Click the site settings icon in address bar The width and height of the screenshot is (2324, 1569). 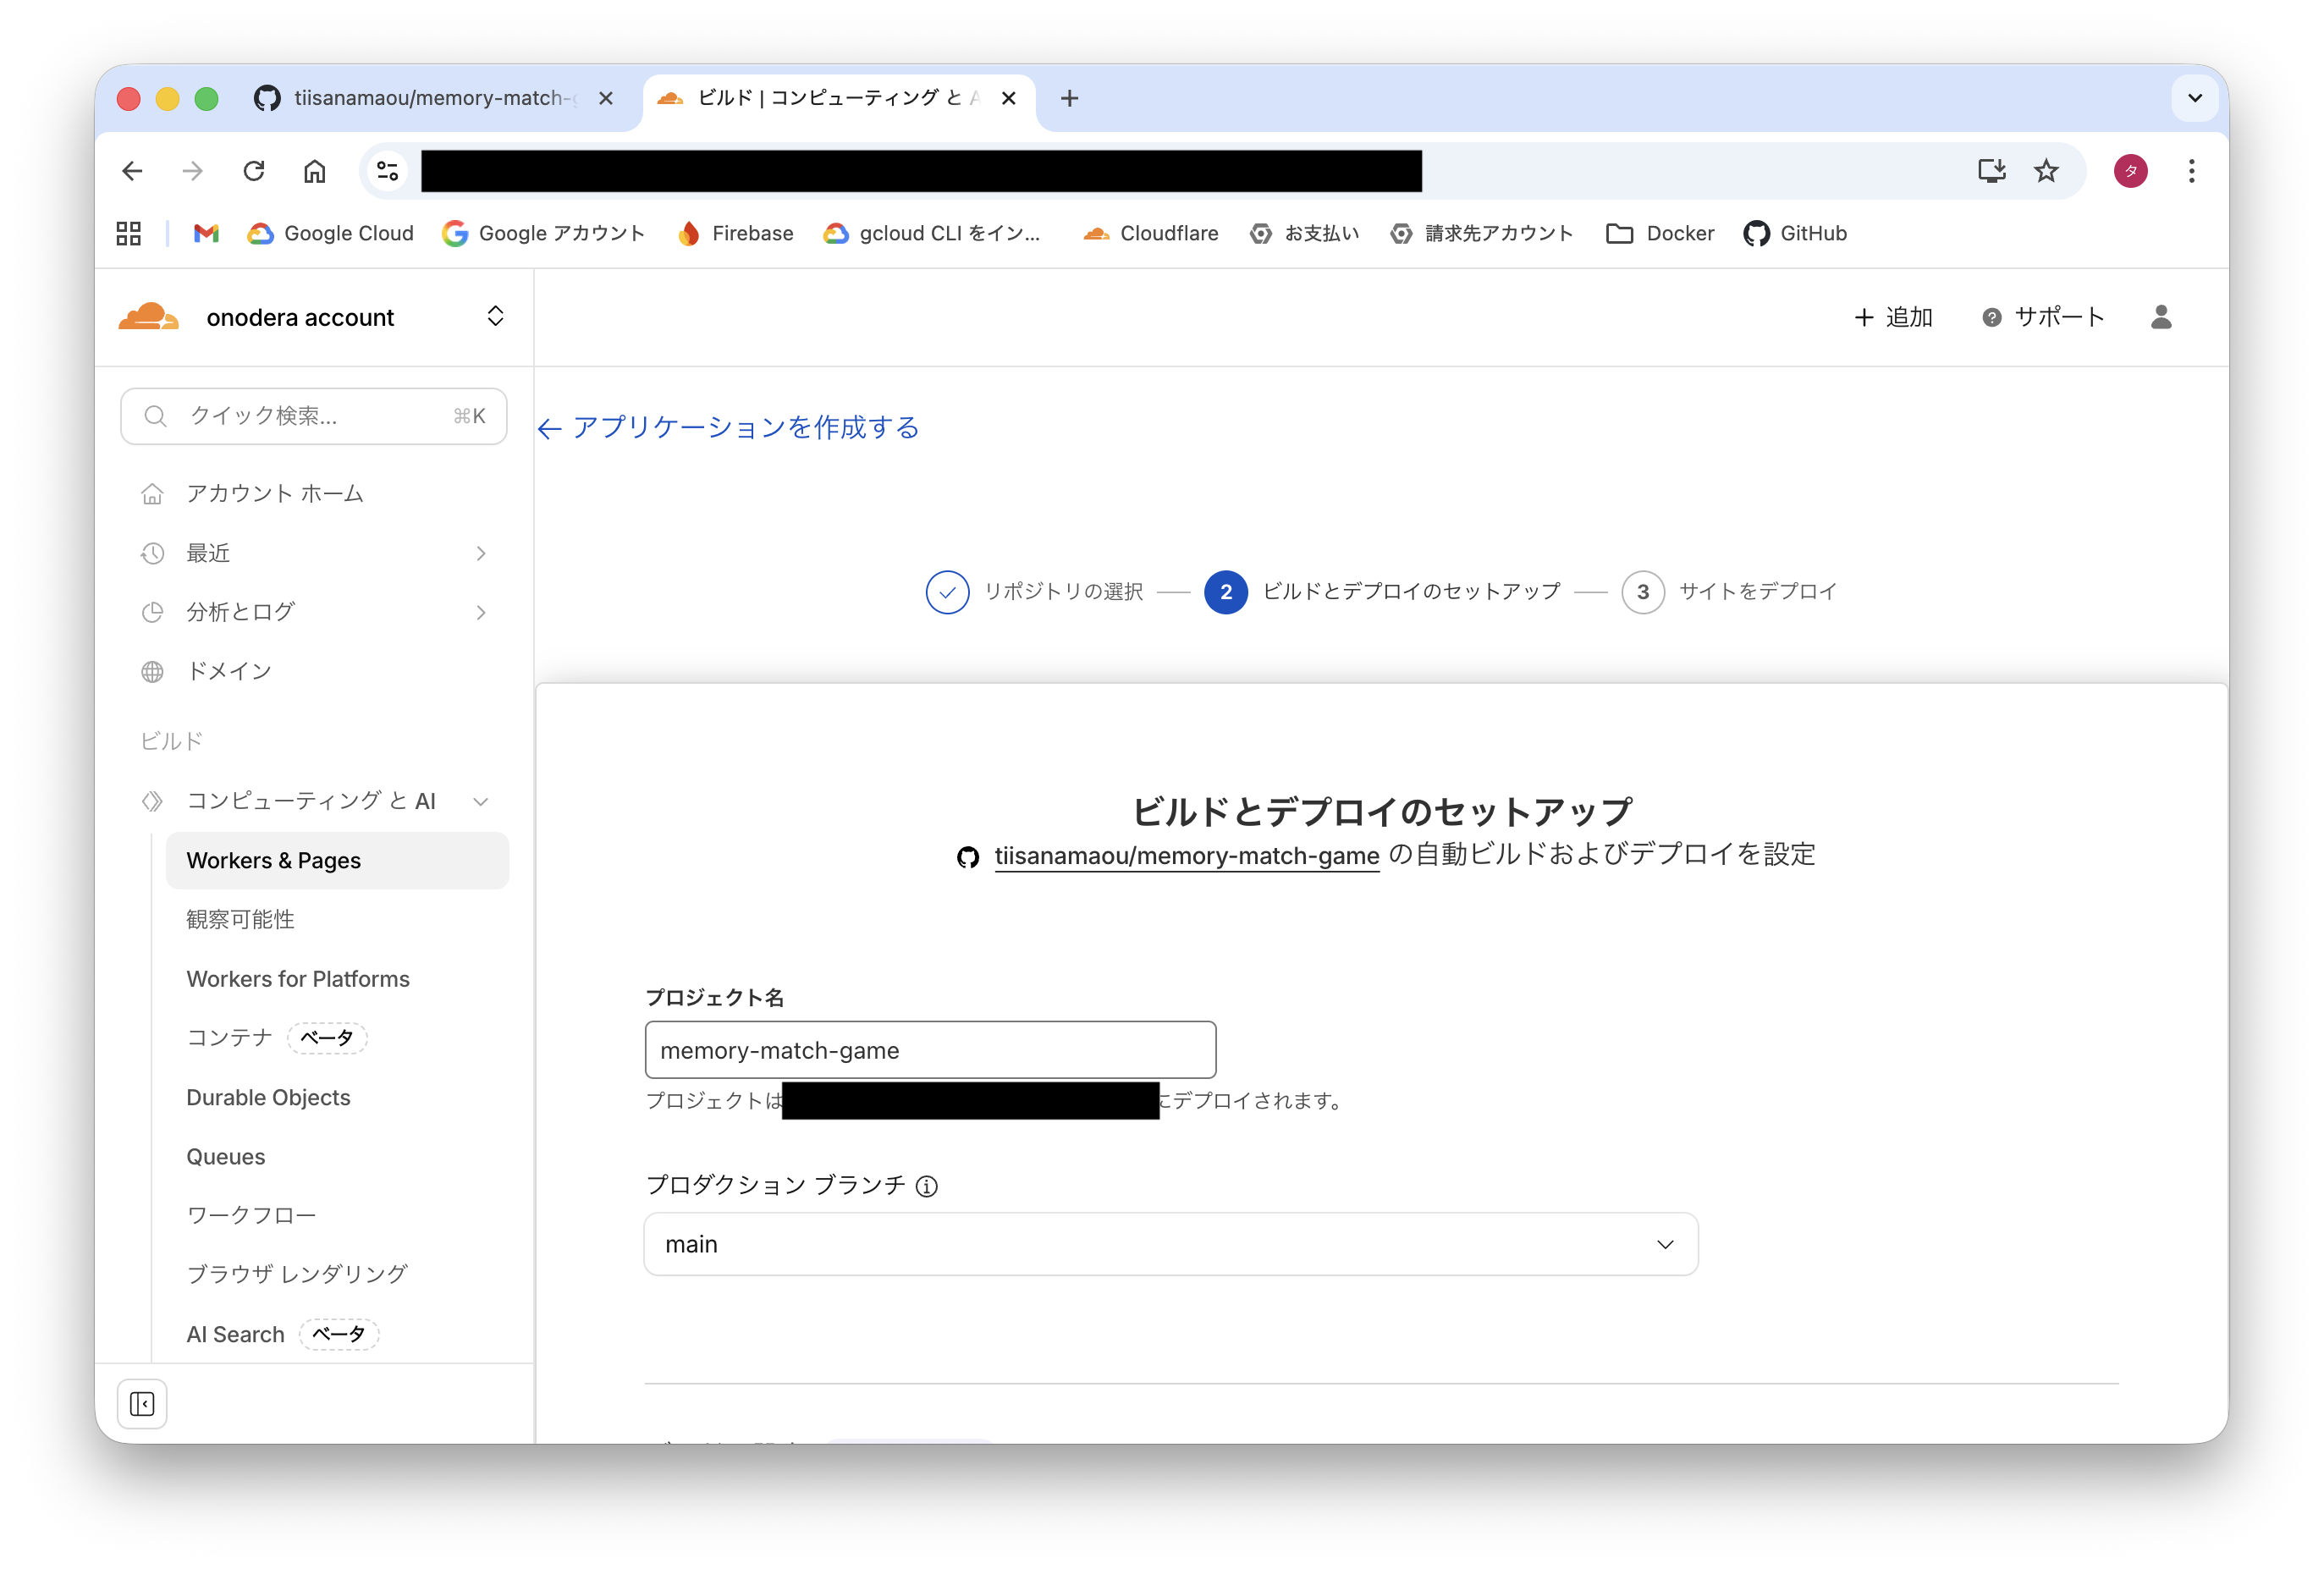click(388, 171)
